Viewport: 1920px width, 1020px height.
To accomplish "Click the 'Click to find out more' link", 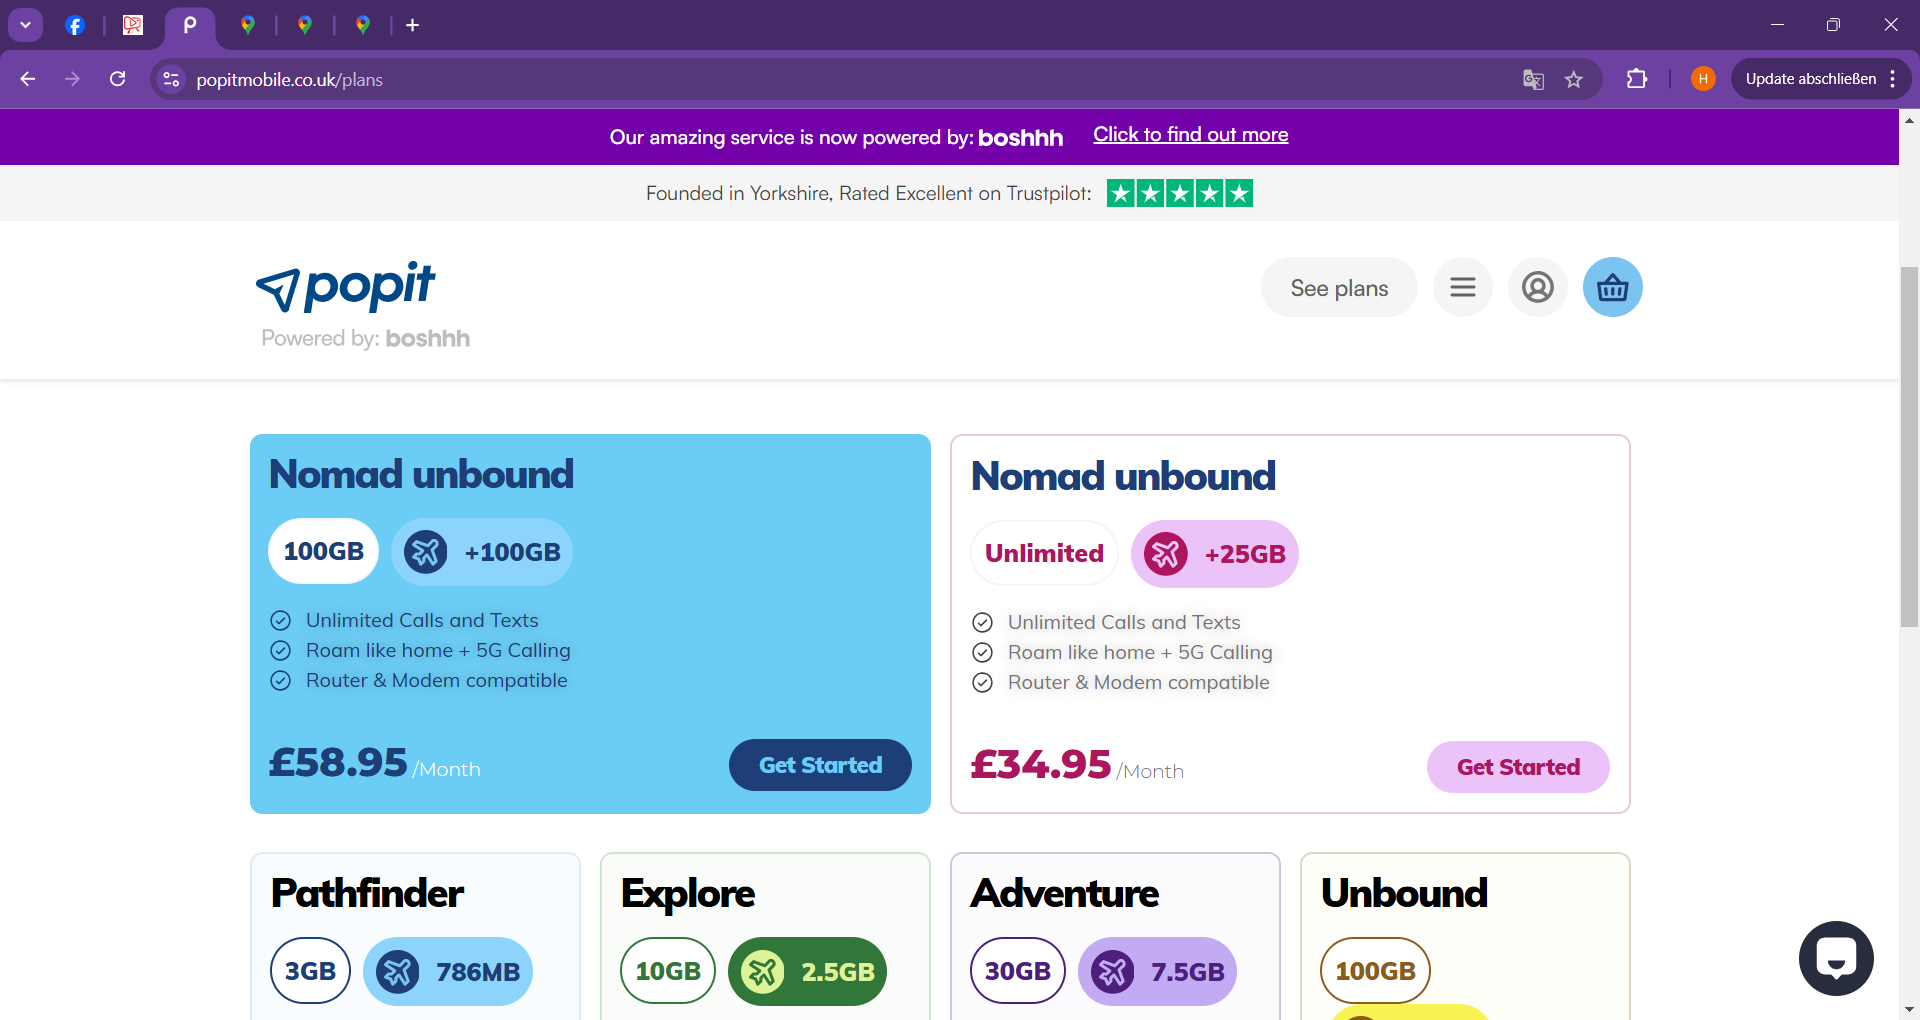I will (x=1190, y=135).
